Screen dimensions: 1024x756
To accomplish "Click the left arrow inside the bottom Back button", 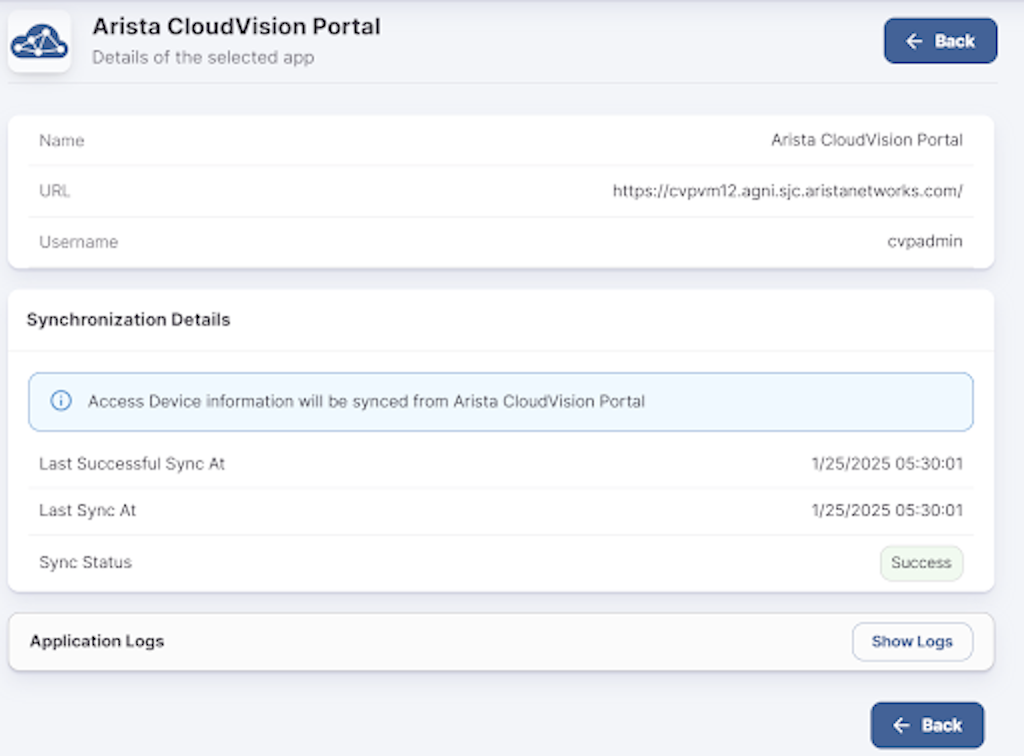I will click(900, 725).
